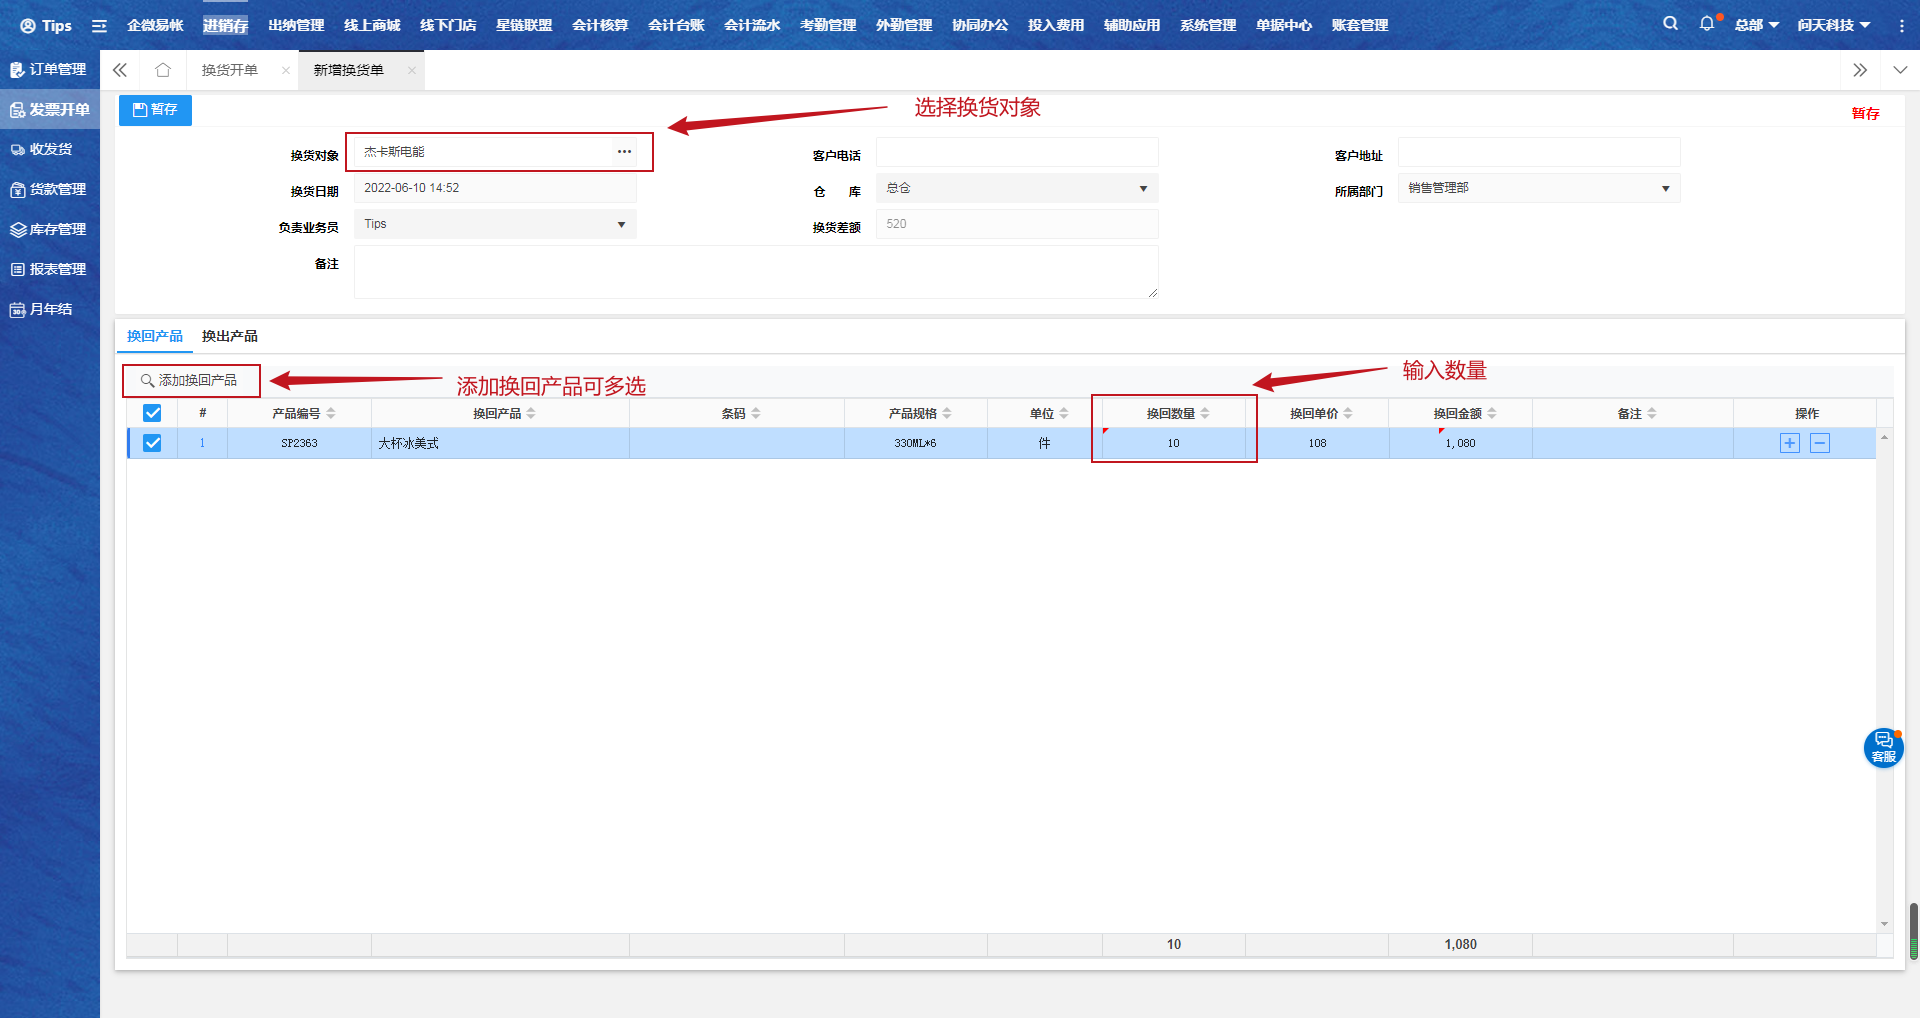Click the 备注 remarks text area
The width and height of the screenshot is (1920, 1018).
coord(755,272)
